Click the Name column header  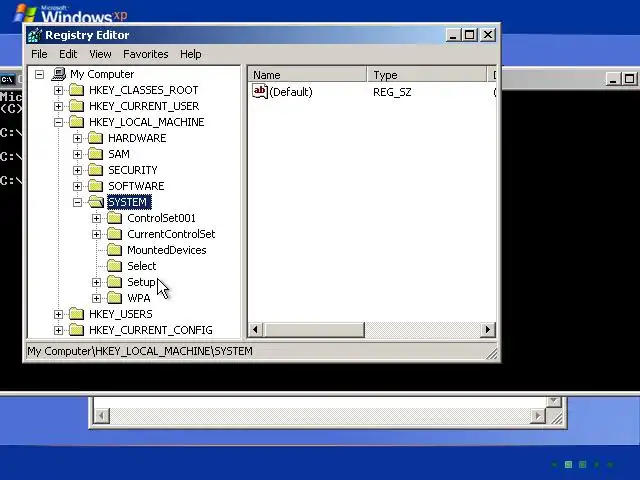(307, 75)
